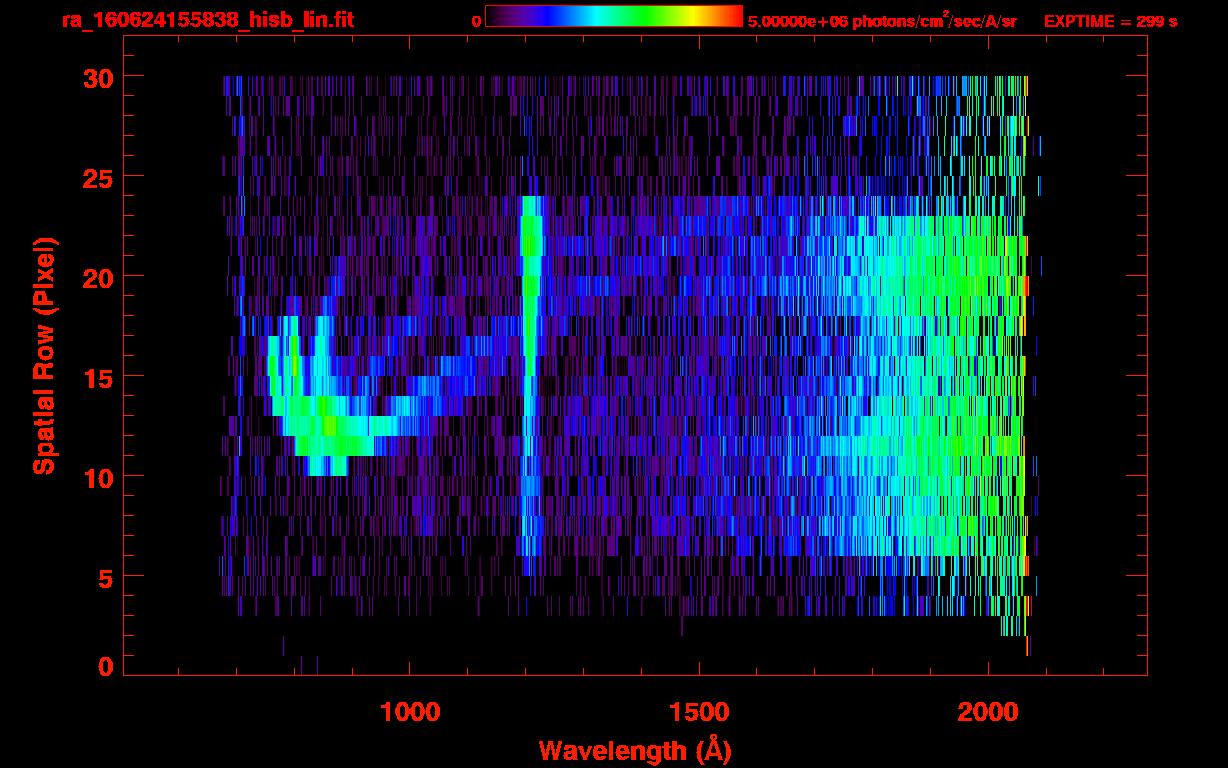Click the 2000 wavelength tick label
1228x768 pixels.
tap(988, 712)
